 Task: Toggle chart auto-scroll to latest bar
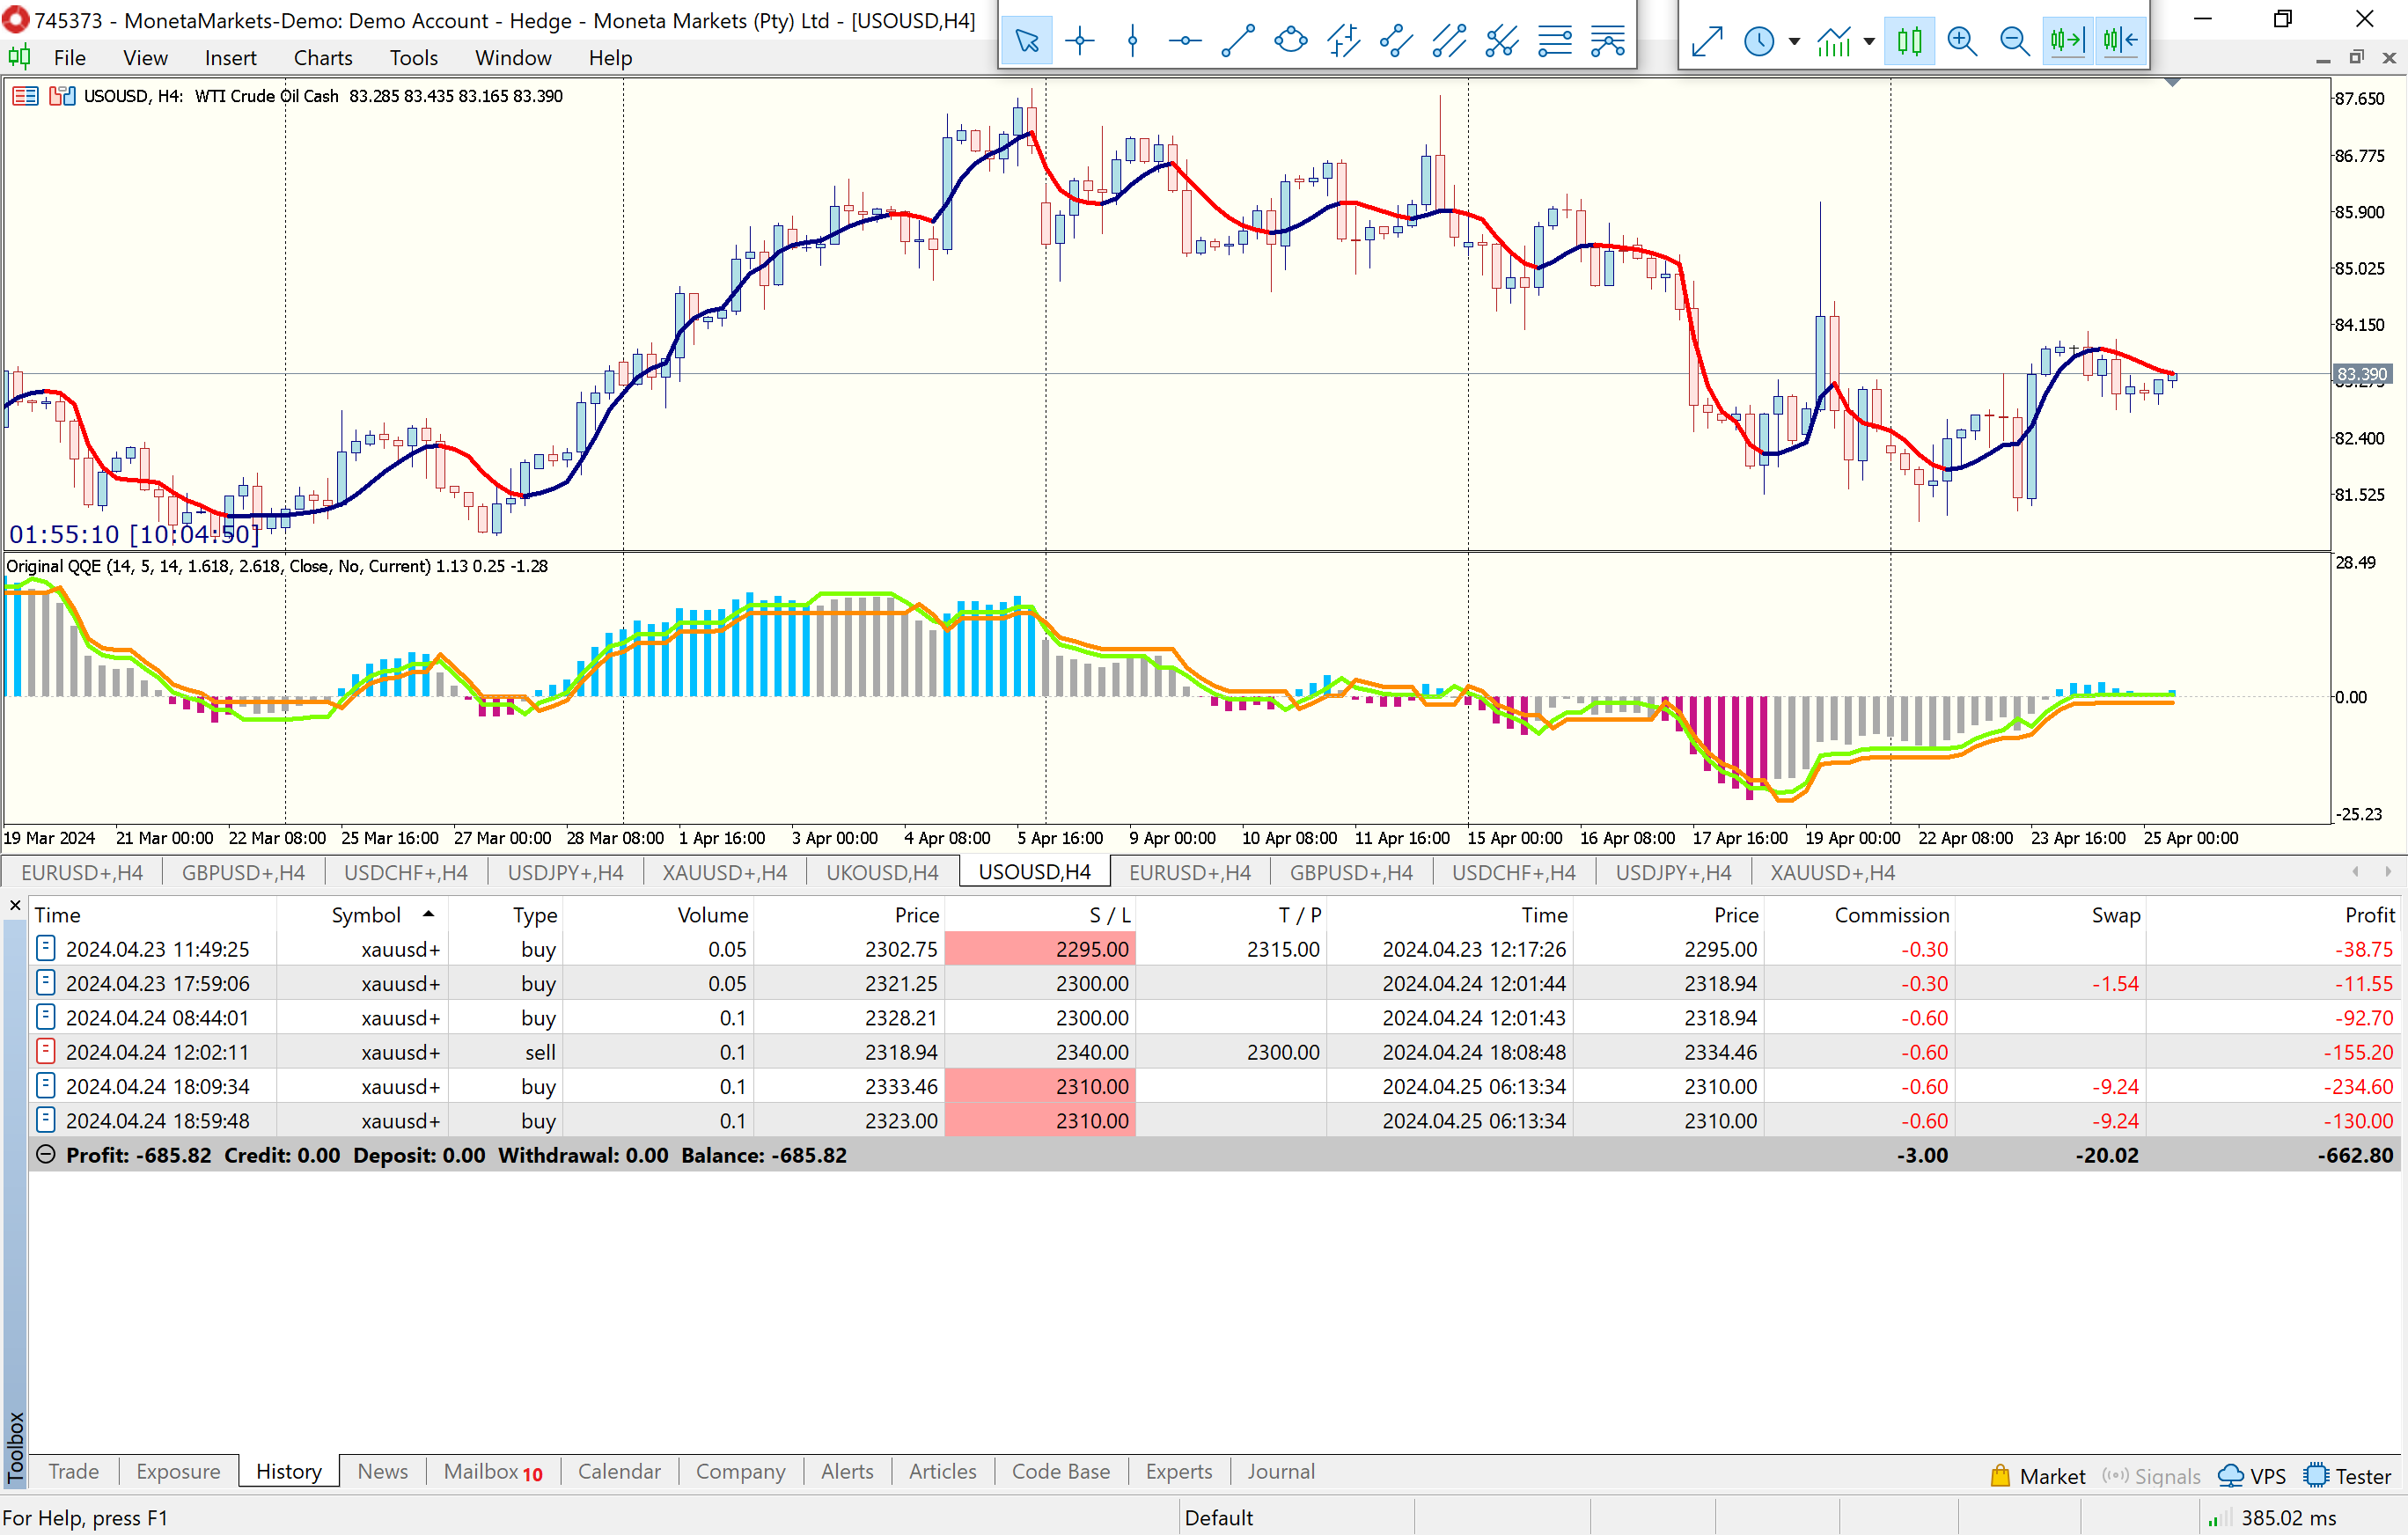tap(2067, 41)
